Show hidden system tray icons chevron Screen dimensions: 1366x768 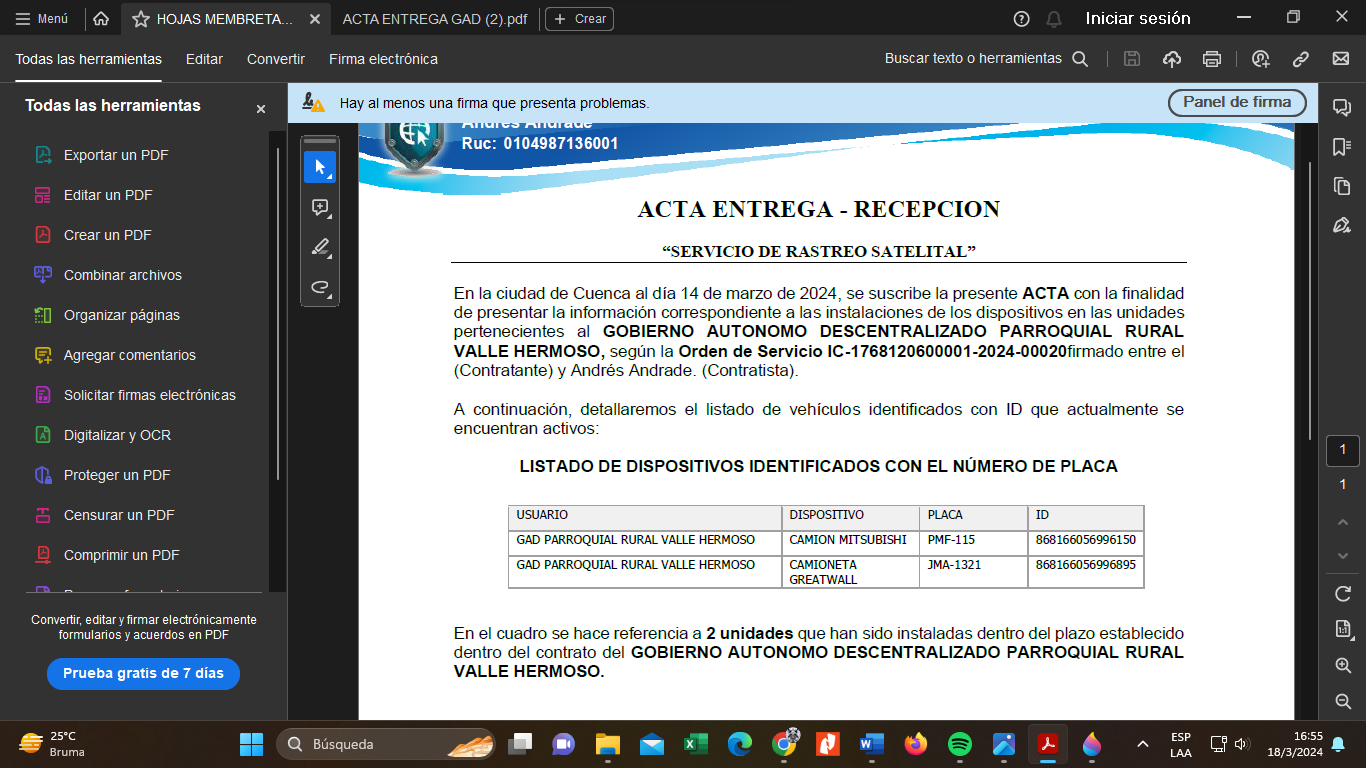[1142, 744]
